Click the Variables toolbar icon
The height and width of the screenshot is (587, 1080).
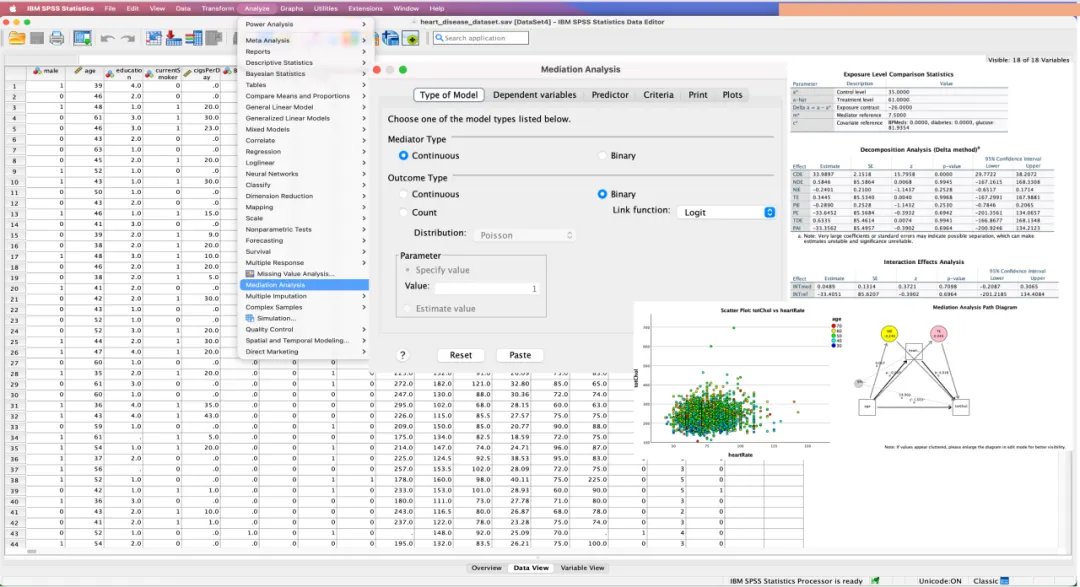[194, 38]
